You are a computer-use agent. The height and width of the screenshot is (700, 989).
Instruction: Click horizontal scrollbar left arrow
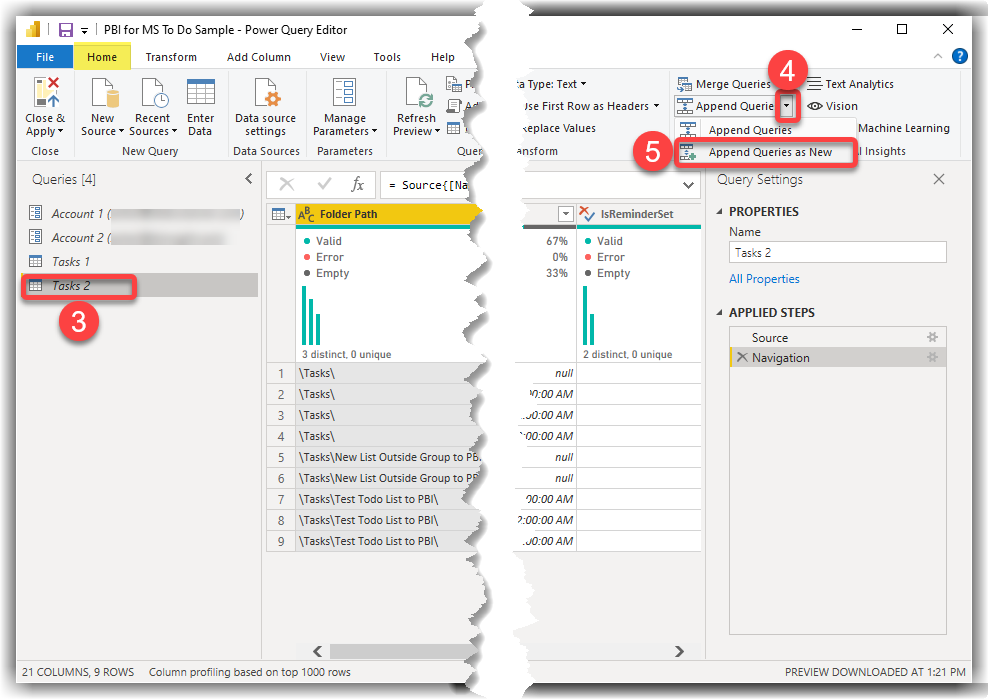(317, 651)
